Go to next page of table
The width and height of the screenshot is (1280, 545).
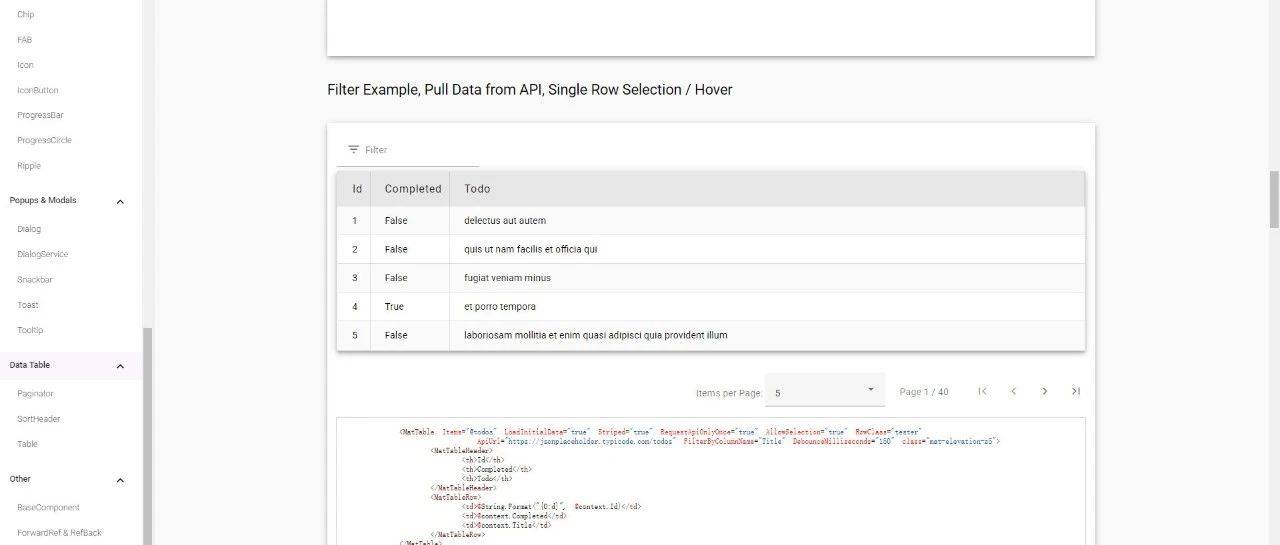pos(1044,391)
